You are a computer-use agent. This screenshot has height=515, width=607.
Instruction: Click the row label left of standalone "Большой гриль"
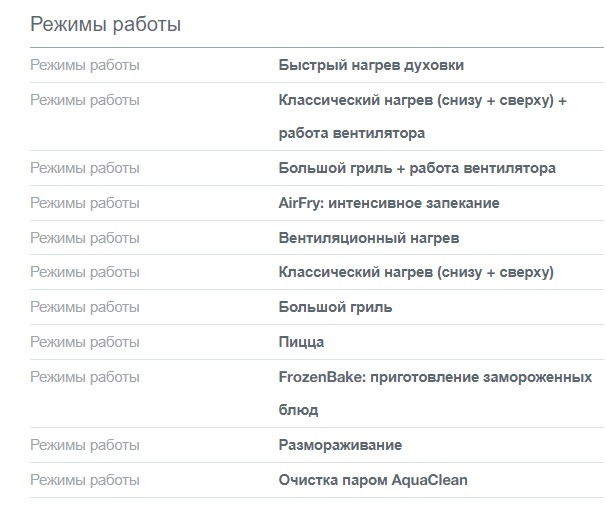pyautogui.click(x=85, y=307)
